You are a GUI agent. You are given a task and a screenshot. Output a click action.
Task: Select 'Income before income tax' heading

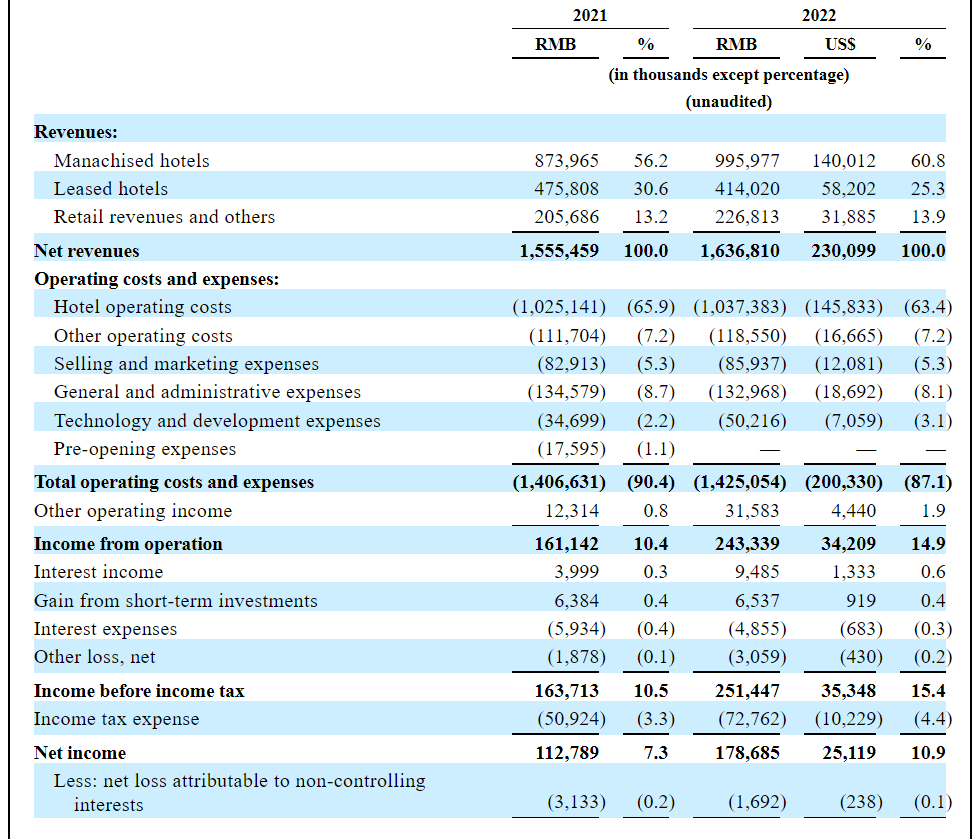[x=139, y=691]
